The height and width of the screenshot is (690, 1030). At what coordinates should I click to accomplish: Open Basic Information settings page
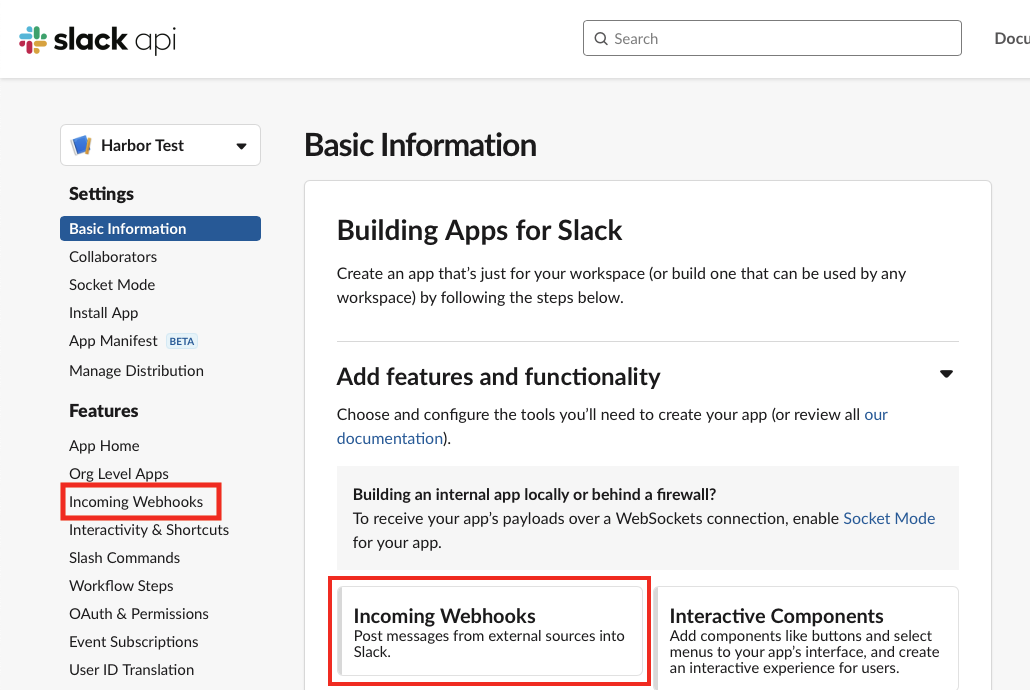pos(160,229)
